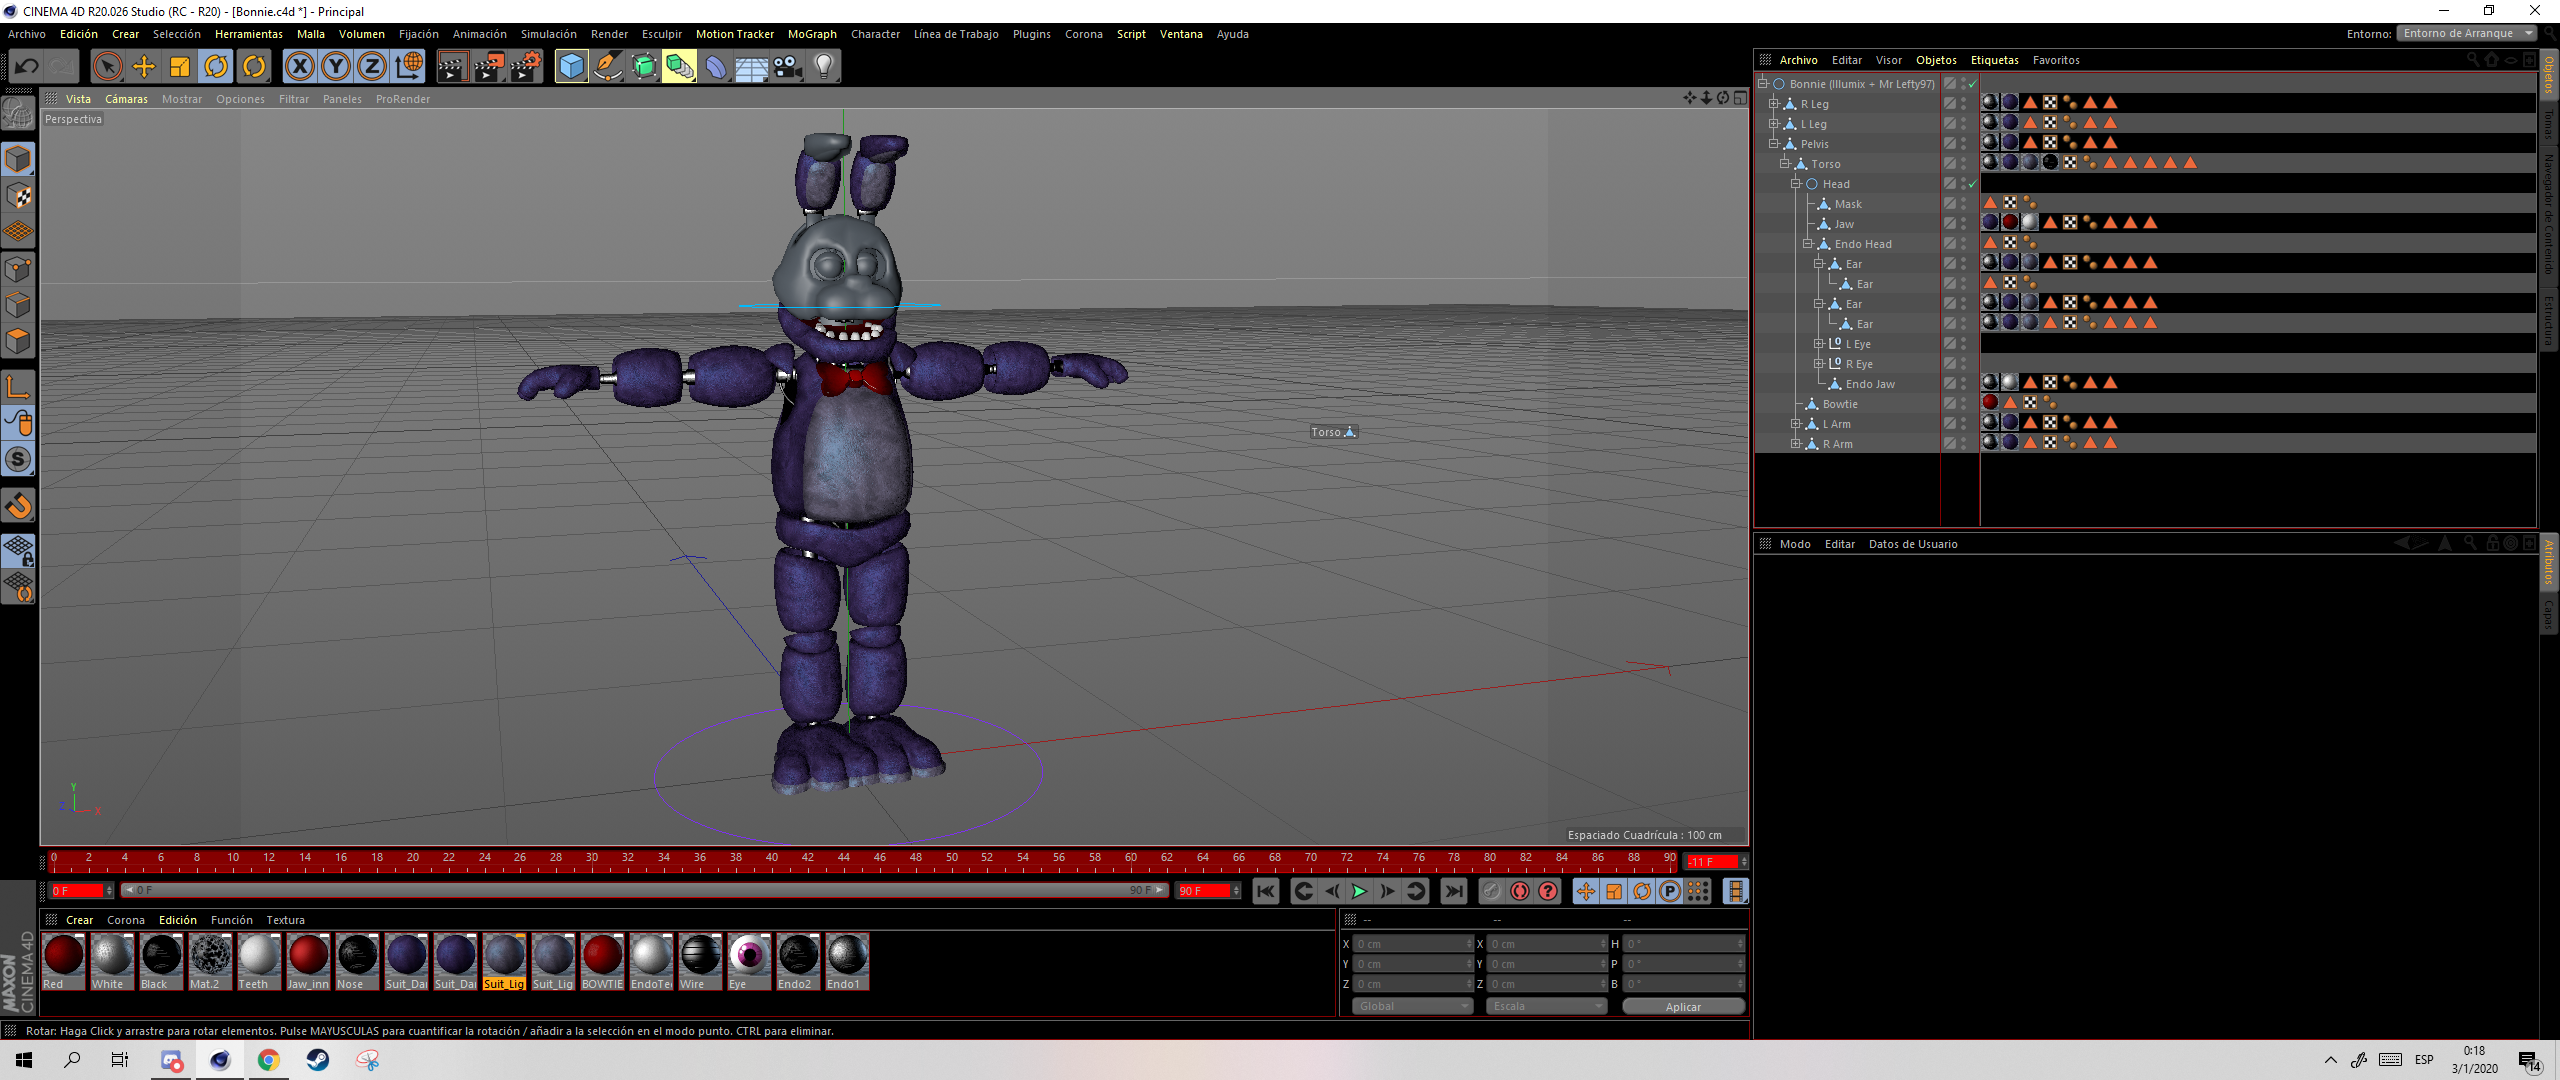Select the Rotate tool in top toolbar
This screenshot has height=1080, width=2560.
(216, 67)
